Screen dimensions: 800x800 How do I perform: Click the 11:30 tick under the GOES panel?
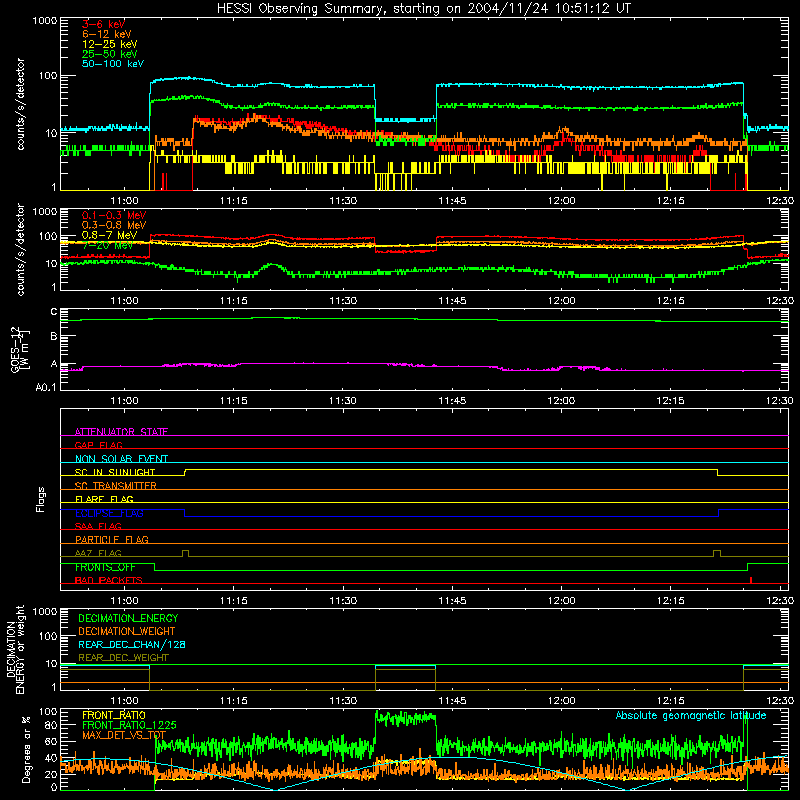[x=343, y=401]
